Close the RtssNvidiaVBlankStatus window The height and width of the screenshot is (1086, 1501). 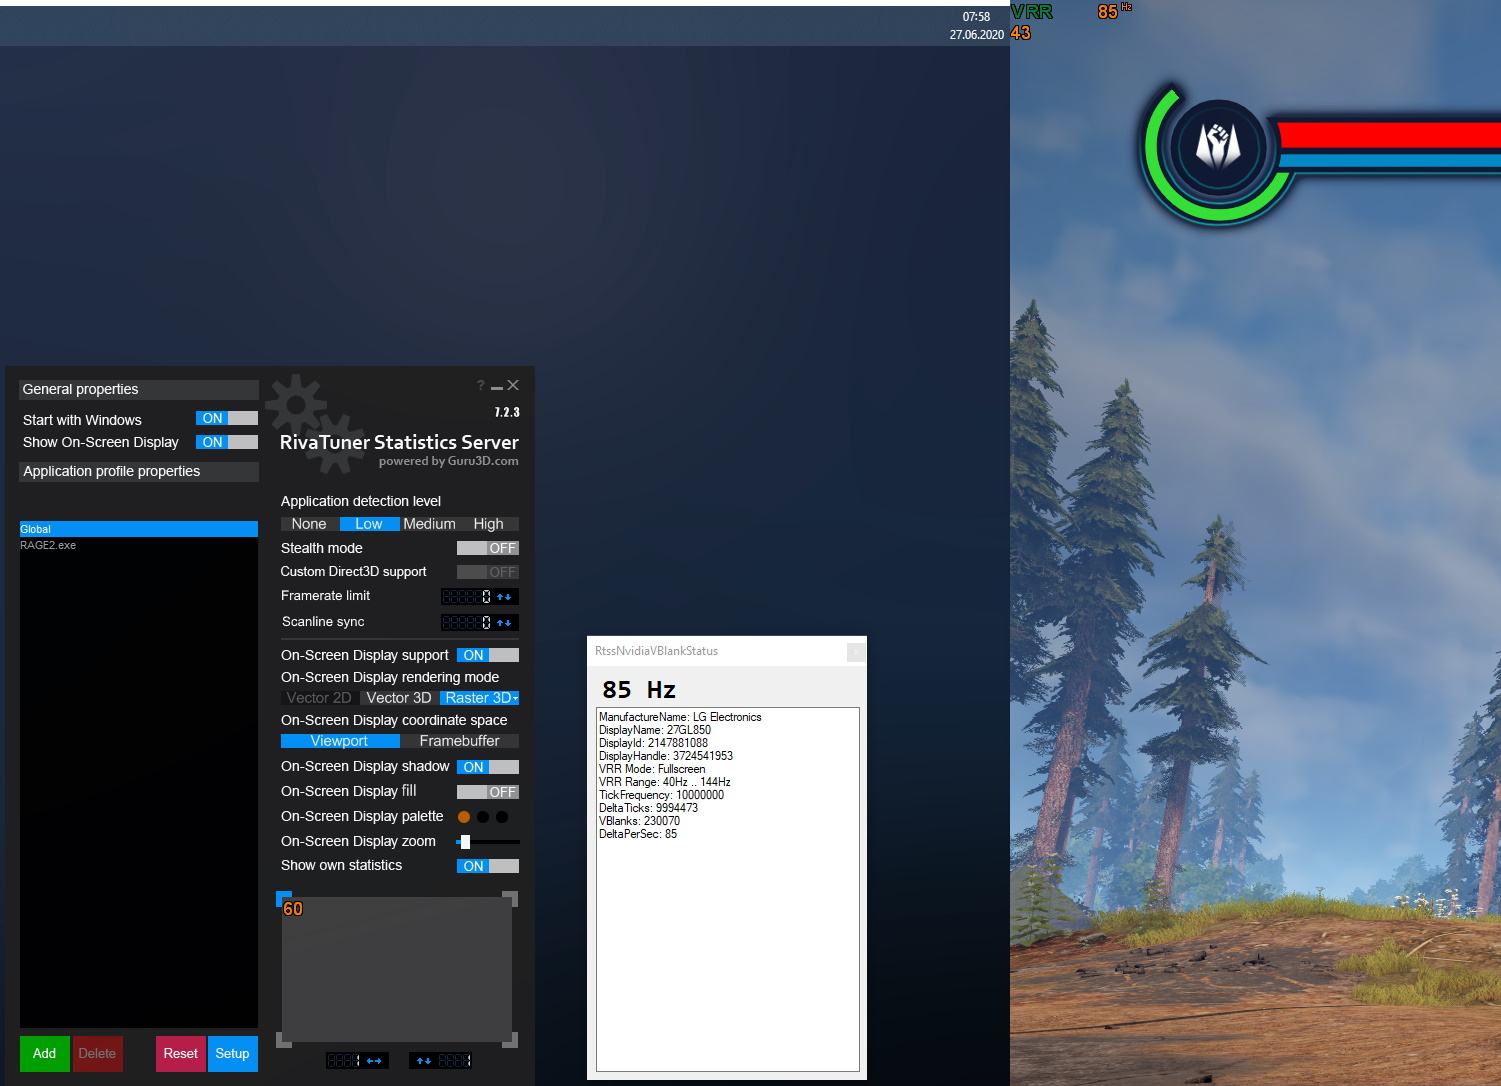[856, 652]
